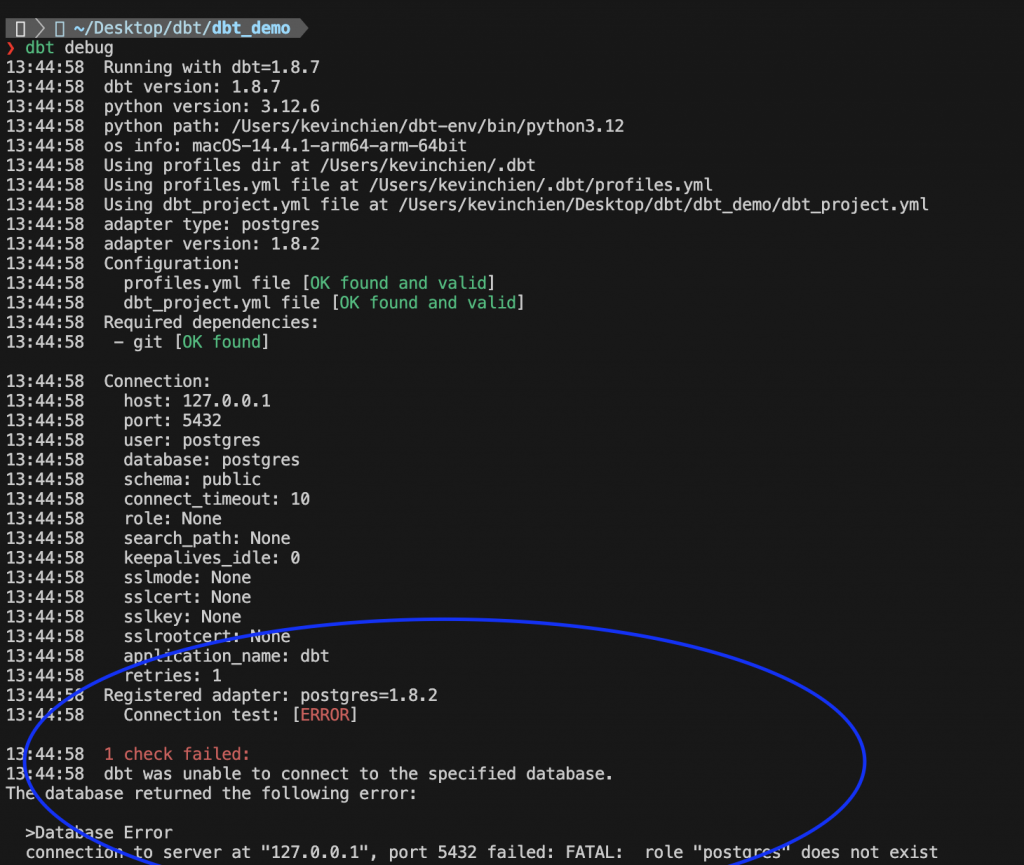Viewport: 1024px width, 865px height.
Task: Click the python path /Users/kevinchien/dbt-env line
Action: (364, 126)
